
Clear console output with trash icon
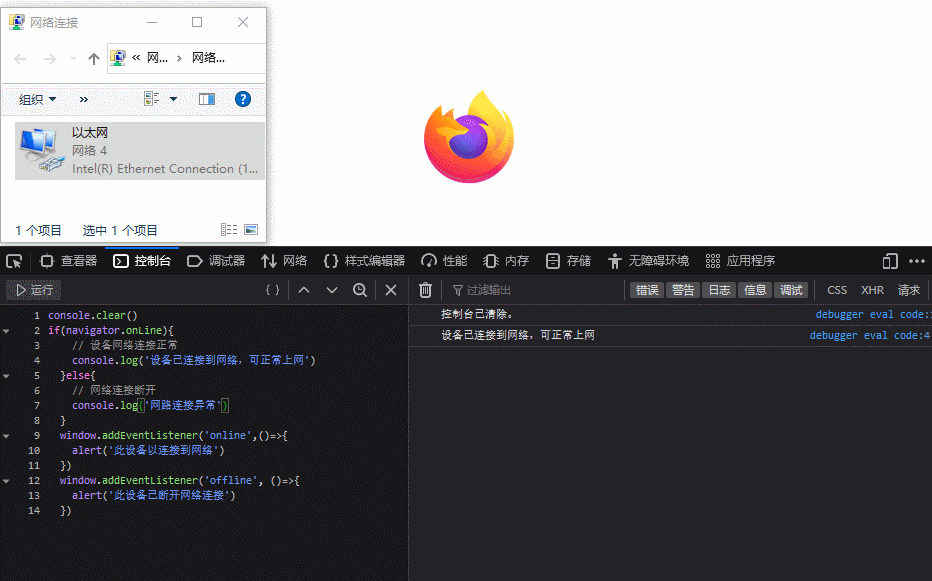point(425,290)
